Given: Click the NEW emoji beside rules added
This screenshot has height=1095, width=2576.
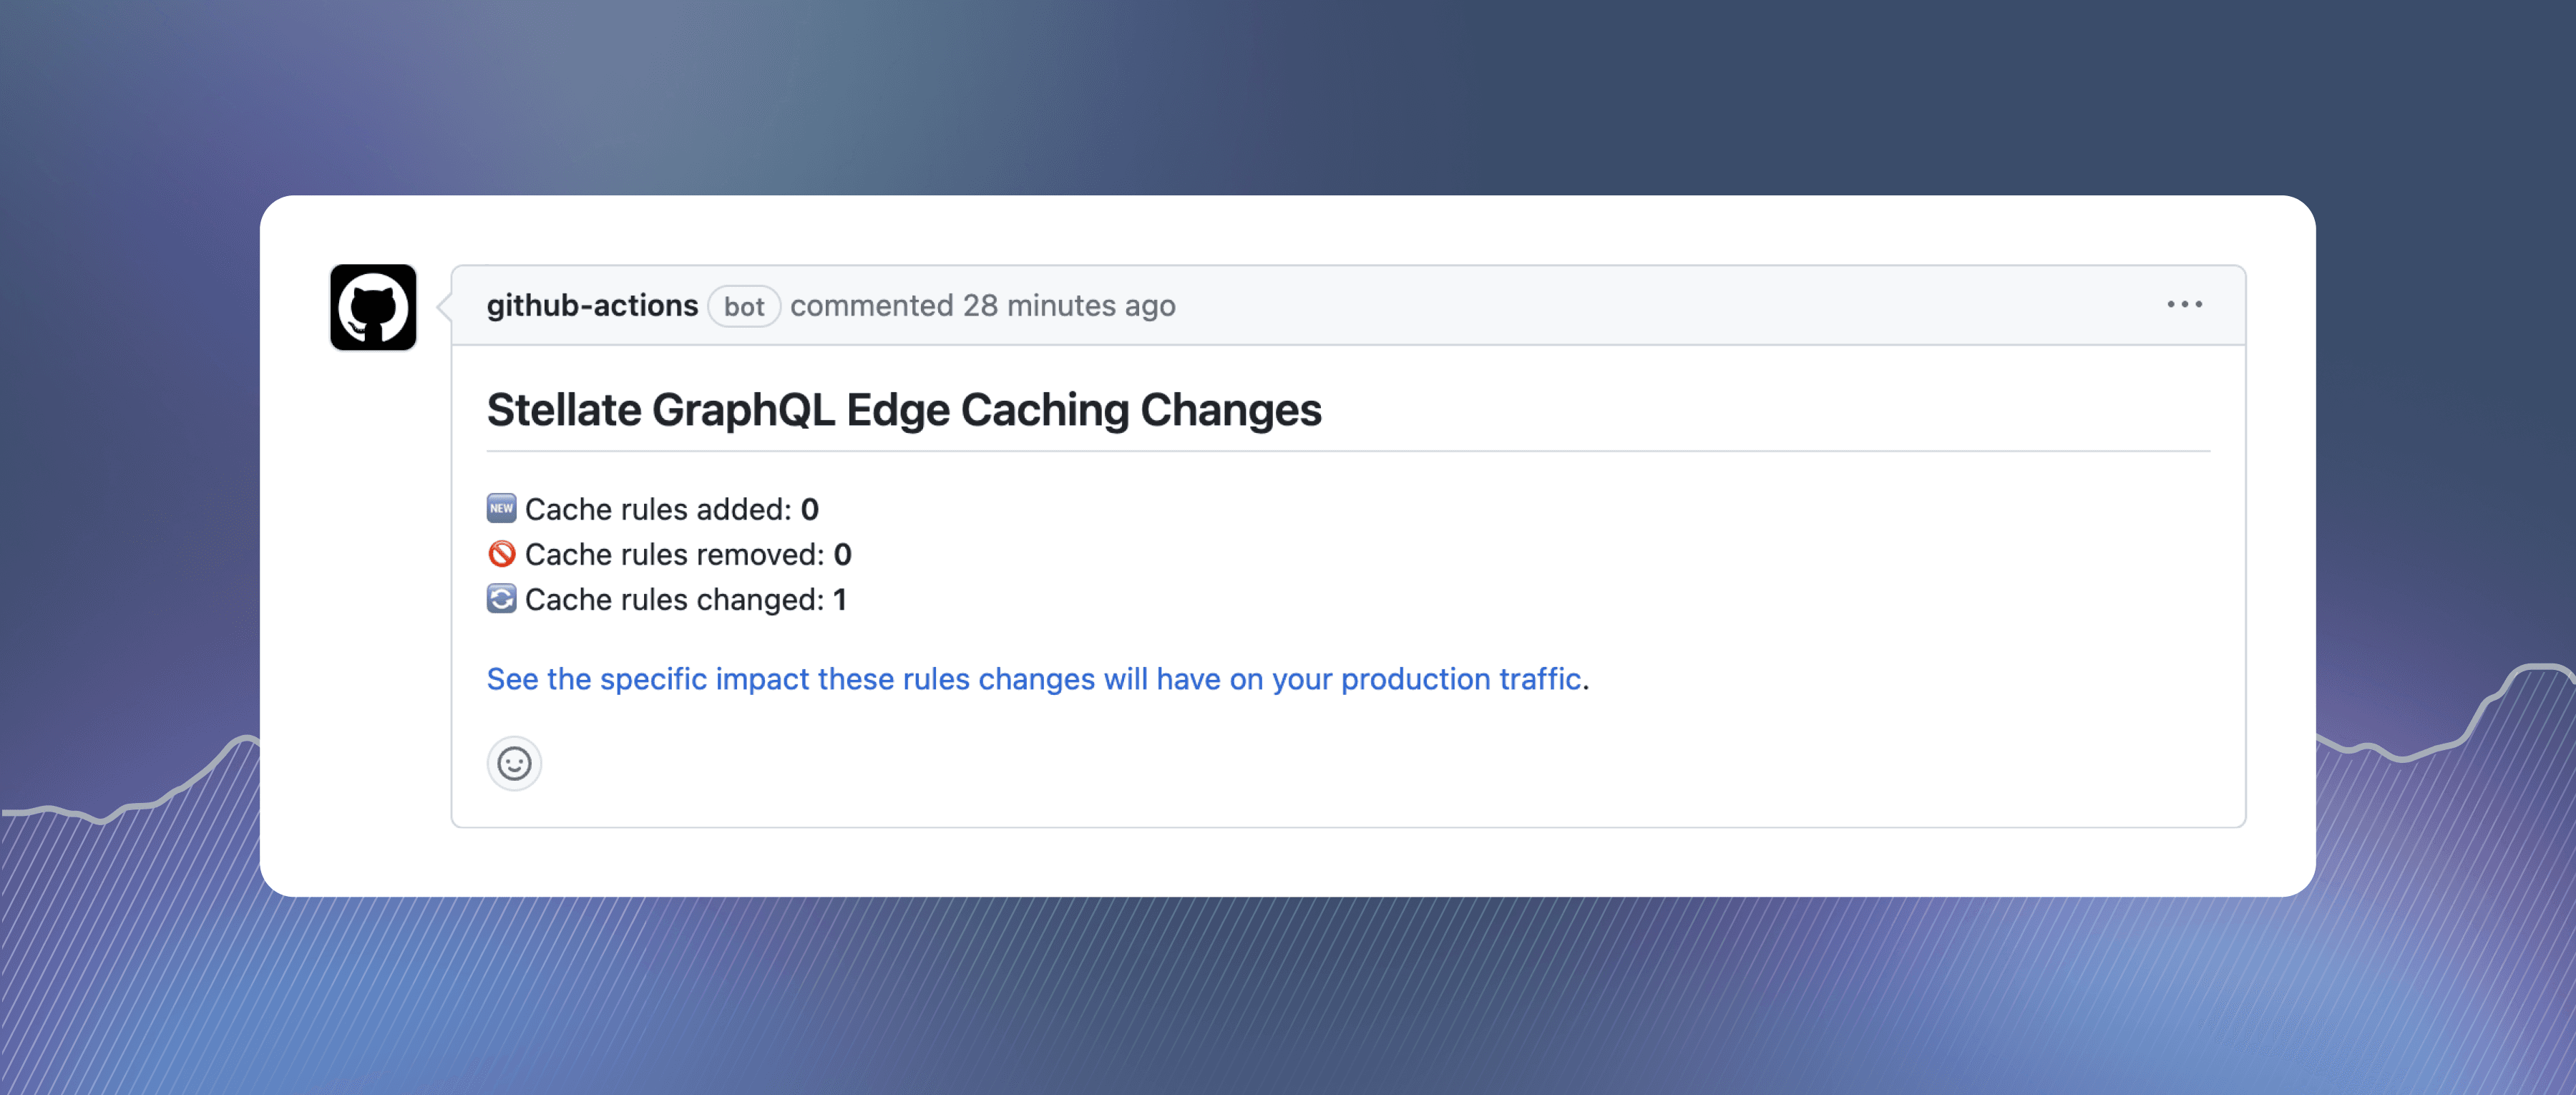Looking at the screenshot, I should pyautogui.click(x=502, y=508).
